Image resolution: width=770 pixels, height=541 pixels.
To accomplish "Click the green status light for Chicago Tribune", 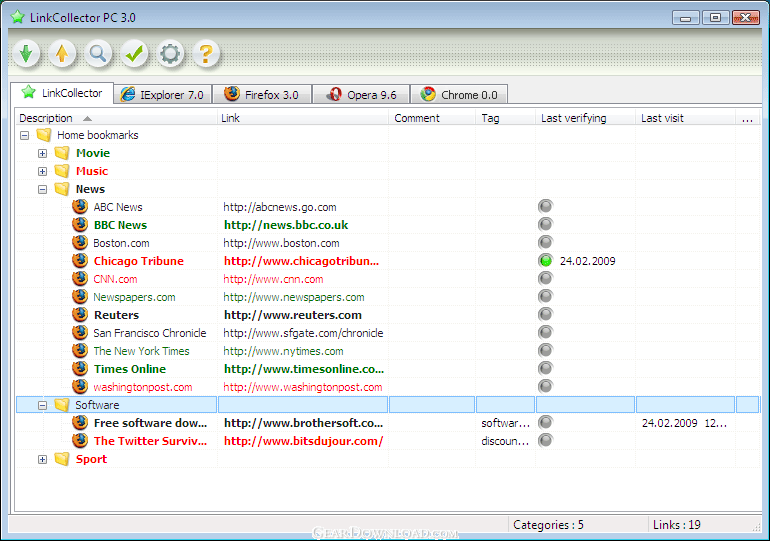I will click(545, 261).
